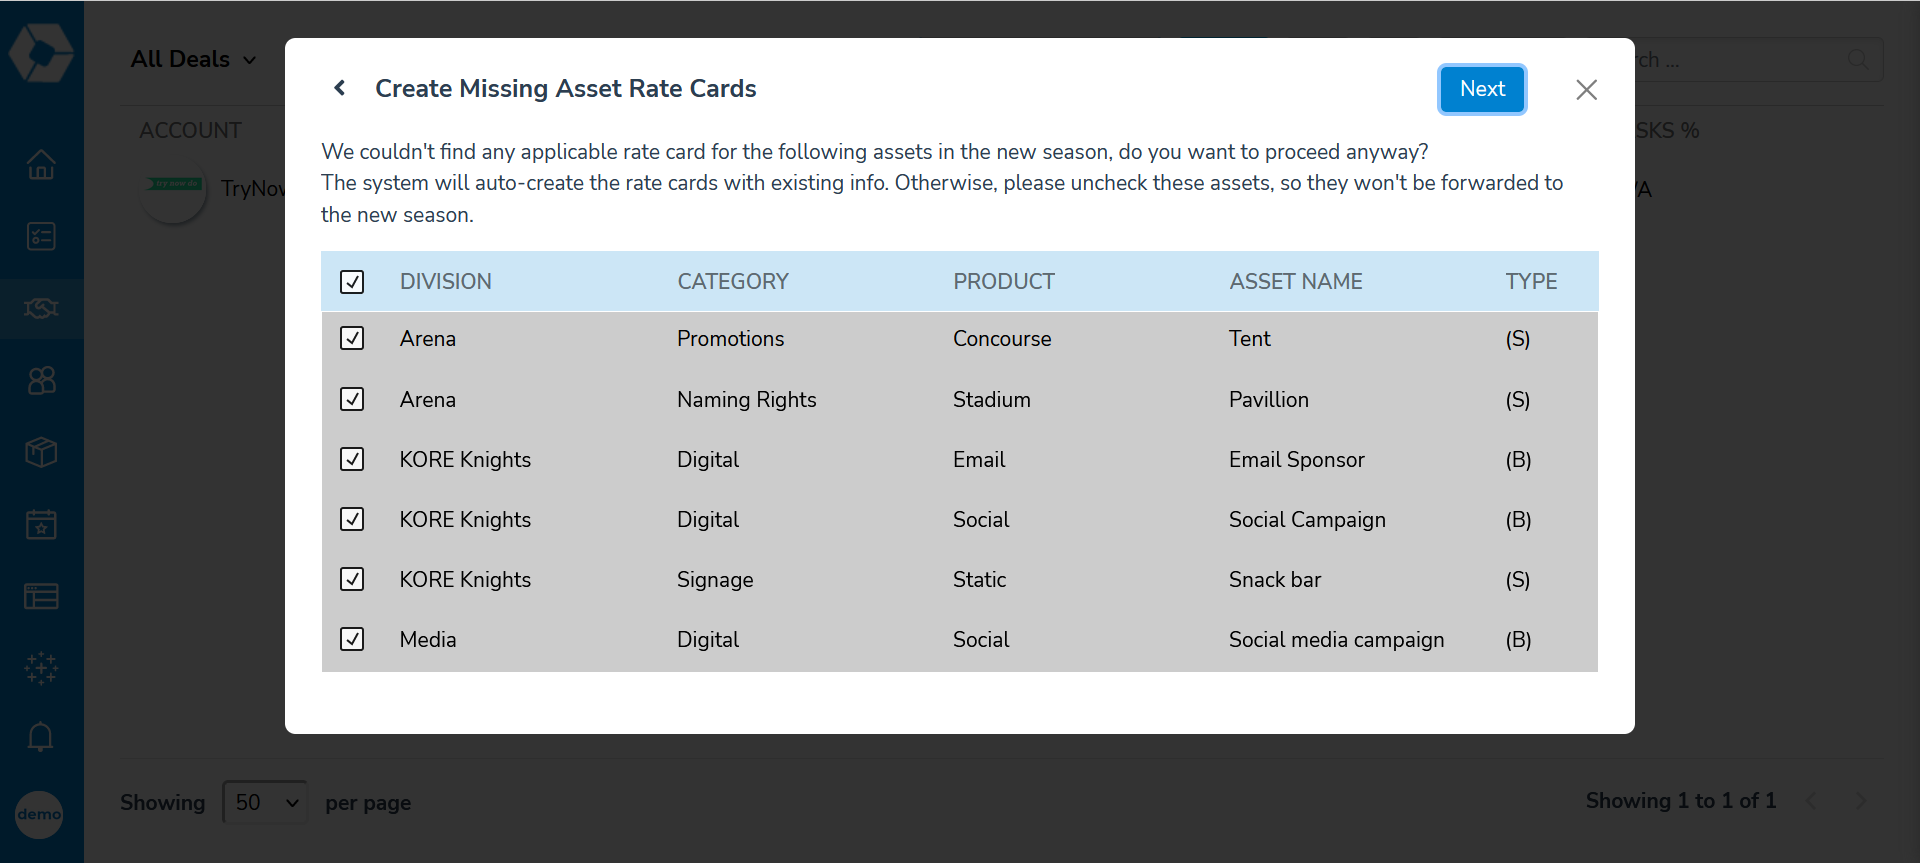Click the ASSET NAME column header
Viewport: 1920px width, 863px height.
click(1296, 282)
